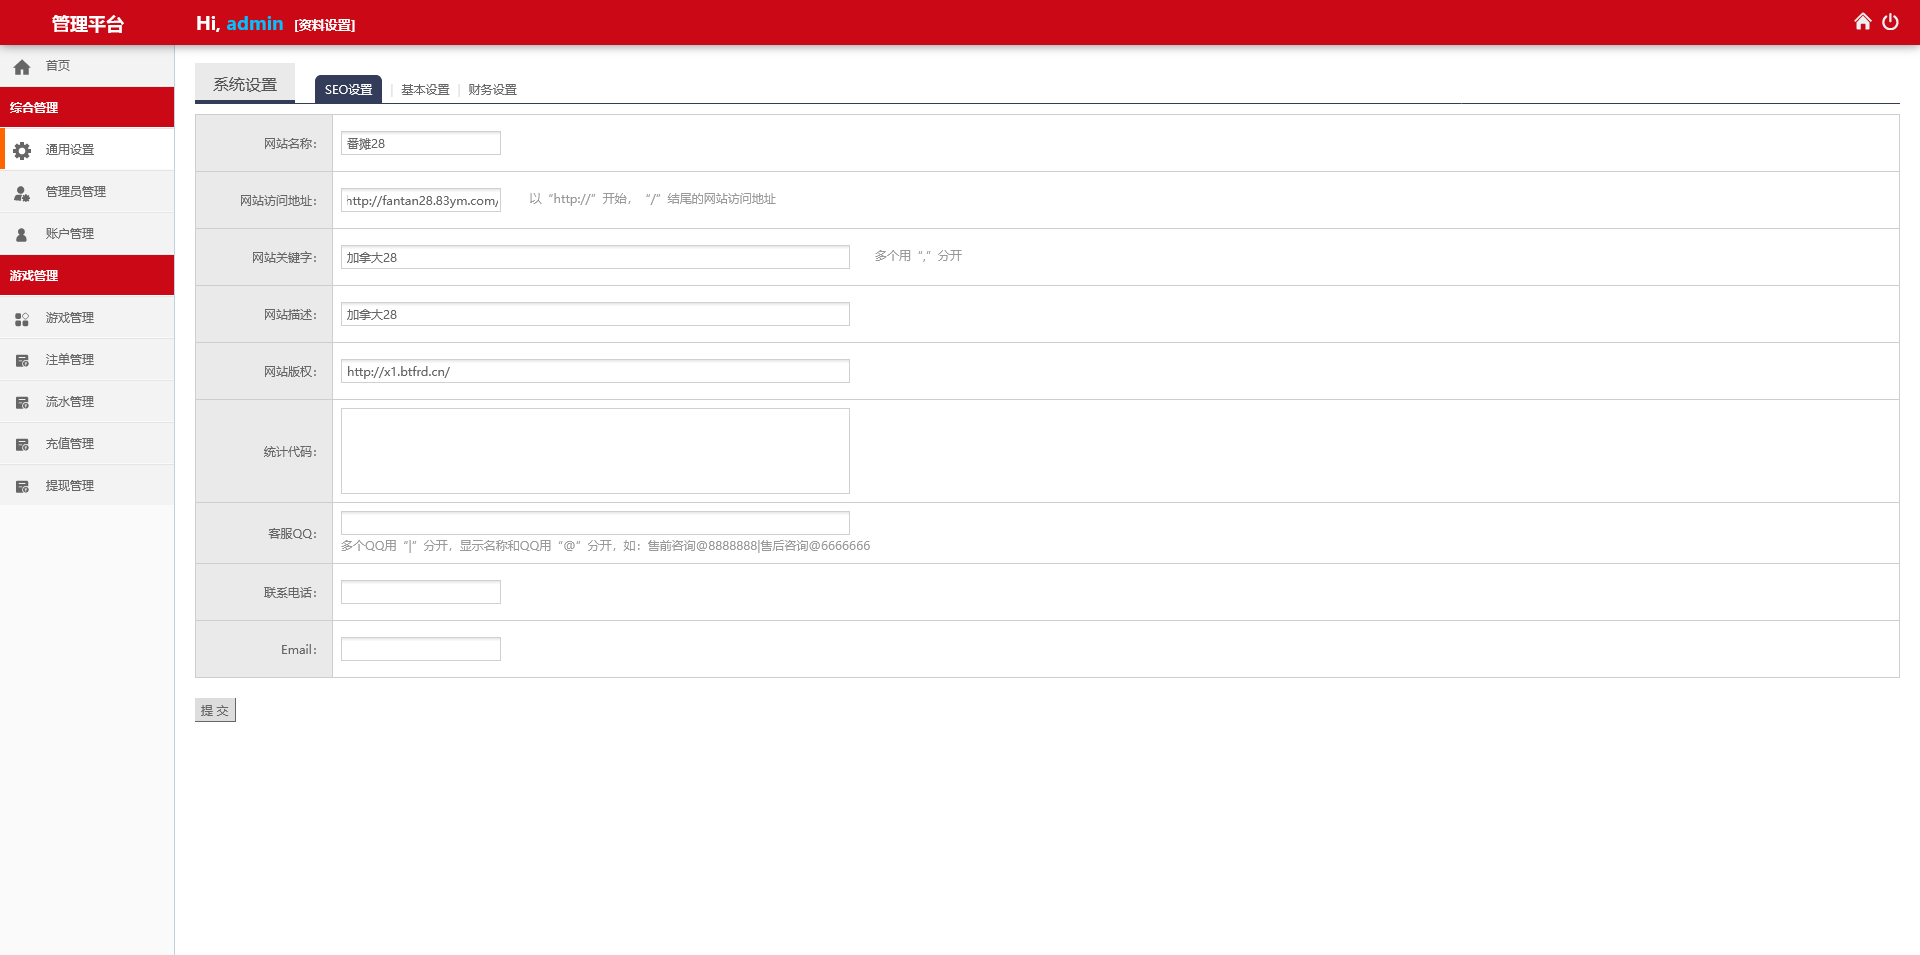Screen dimensions: 1920x955
Task: Focus the 网站版权 input field
Action: (x=595, y=371)
